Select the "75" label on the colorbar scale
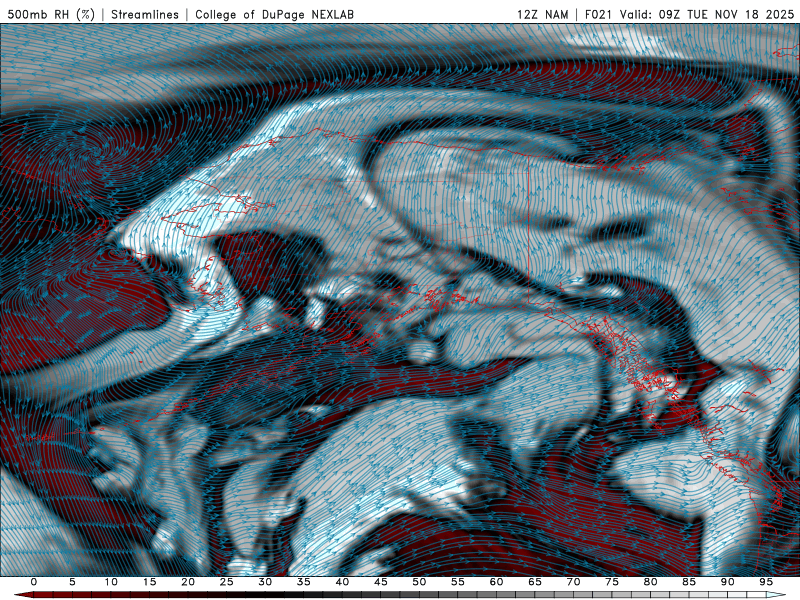 click(612, 582)
